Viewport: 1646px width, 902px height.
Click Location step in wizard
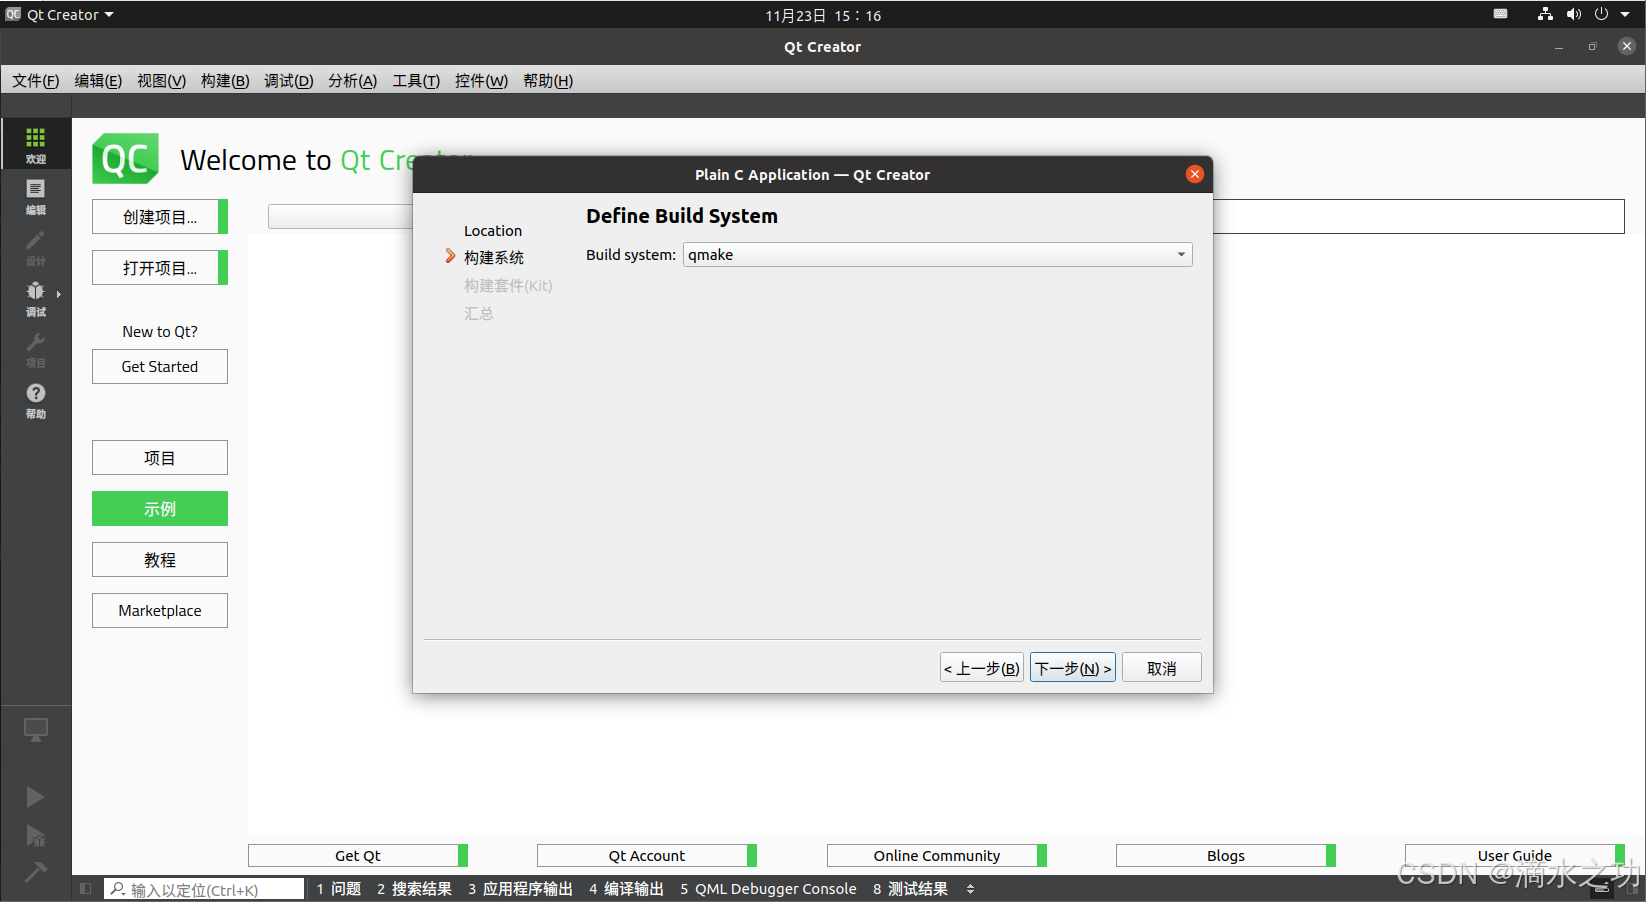[x=493, y=231]
